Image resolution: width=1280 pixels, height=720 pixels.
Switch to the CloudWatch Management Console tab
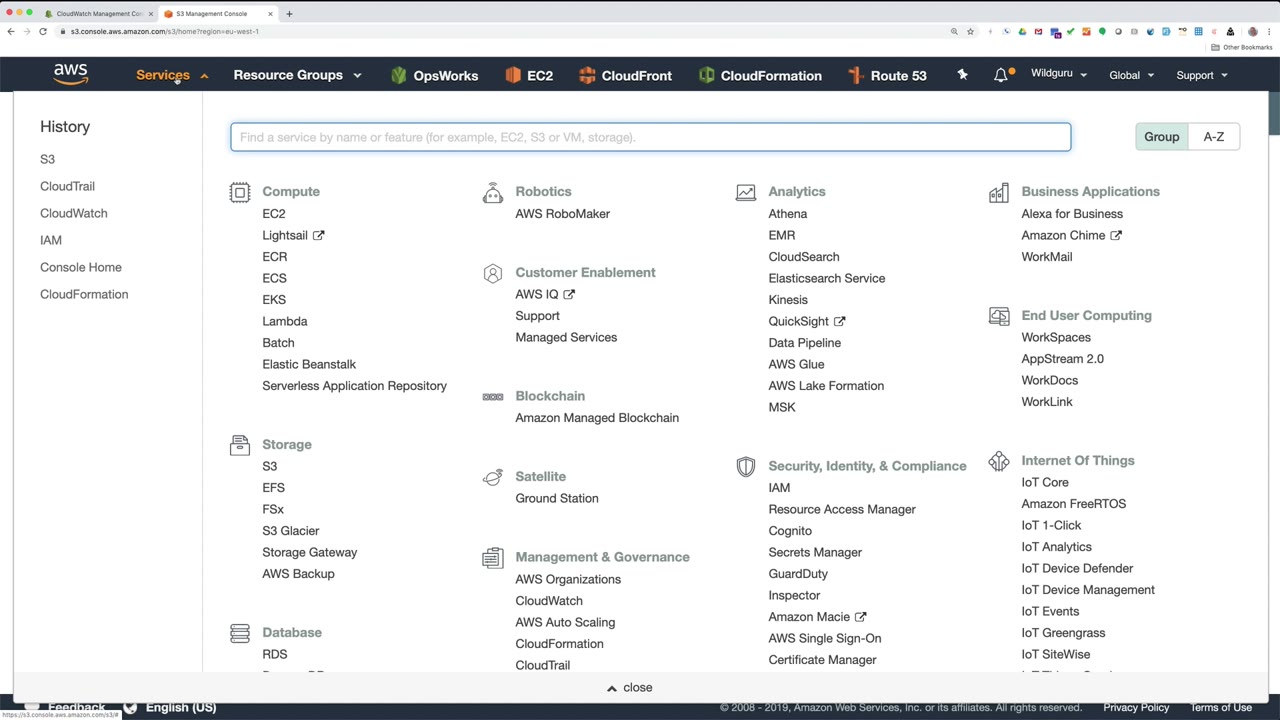pos(99,14)
